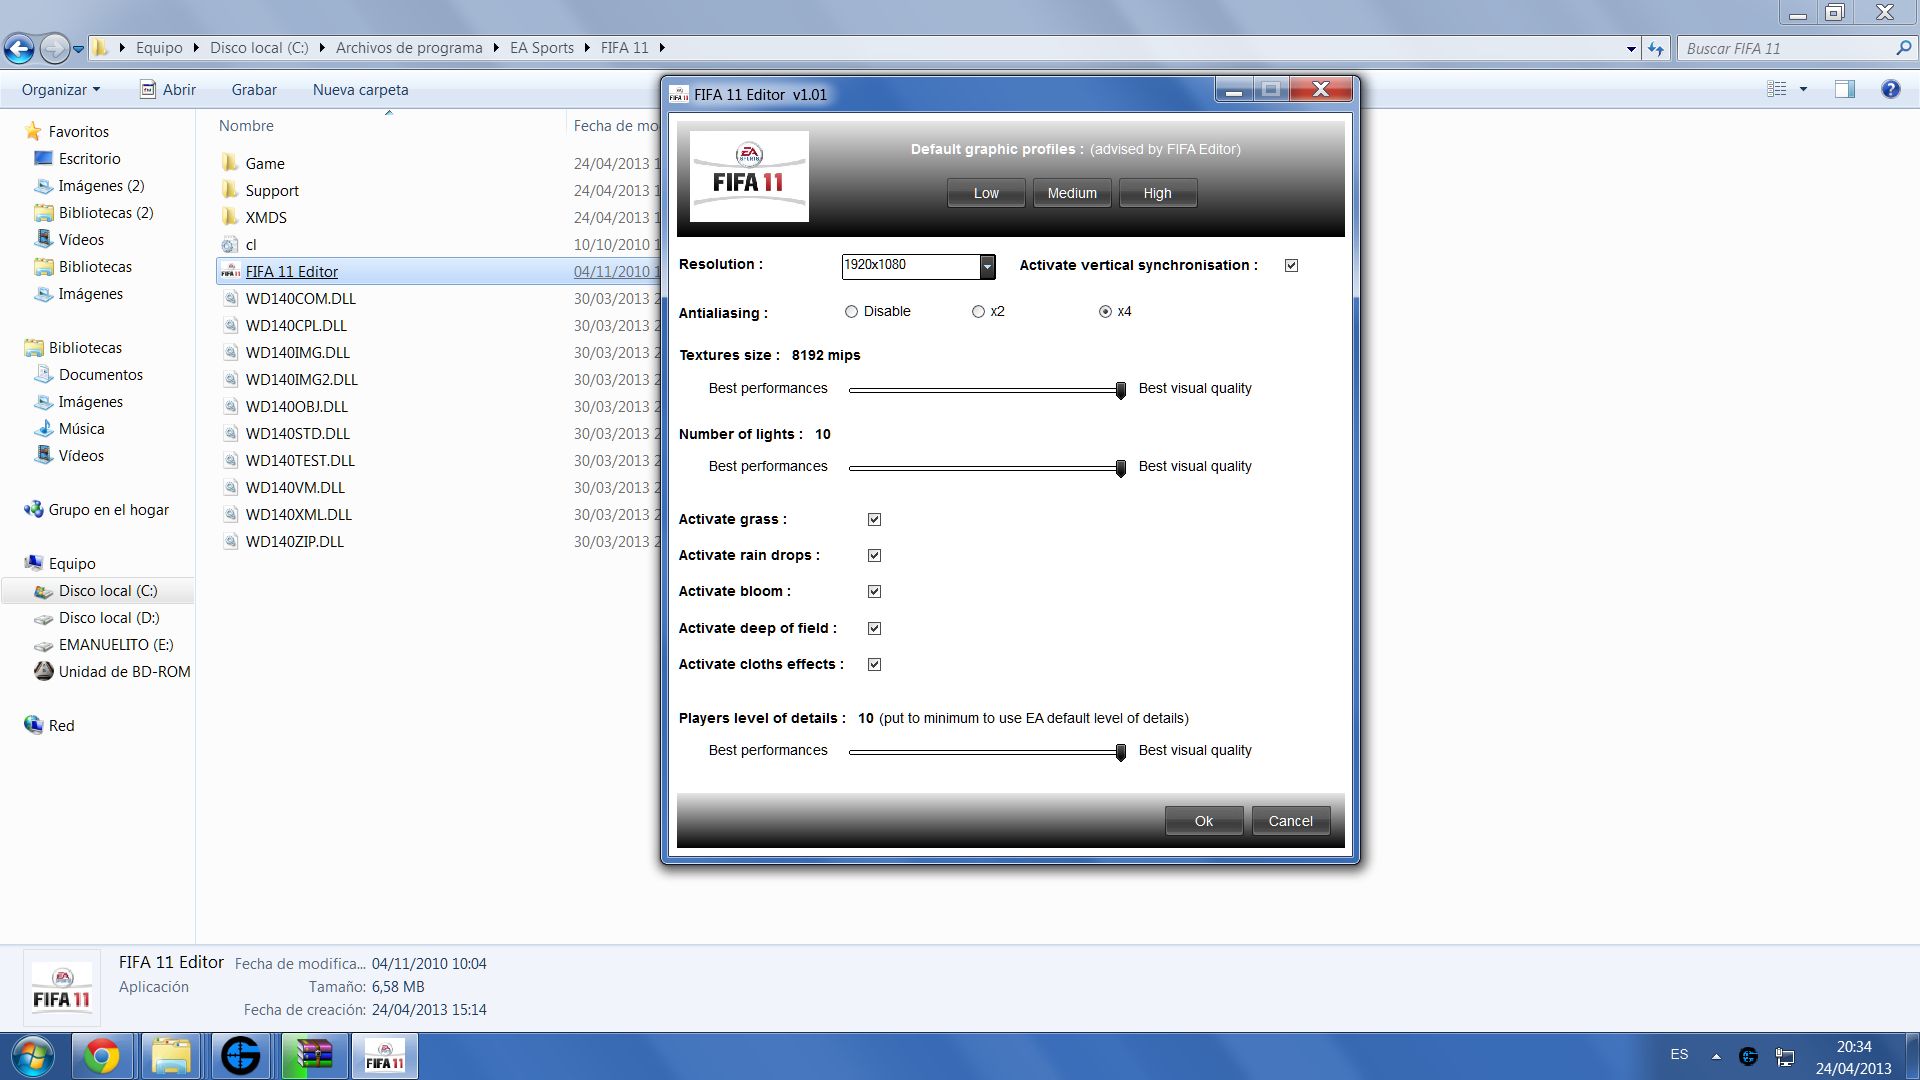
Task: Open Explorer help icon
Action: click(x=1890, y=89)
